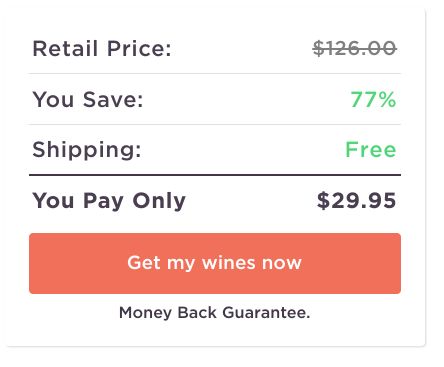Select the You Save label
The height and width of the screenshot is (367, 444).
[88, 99]
